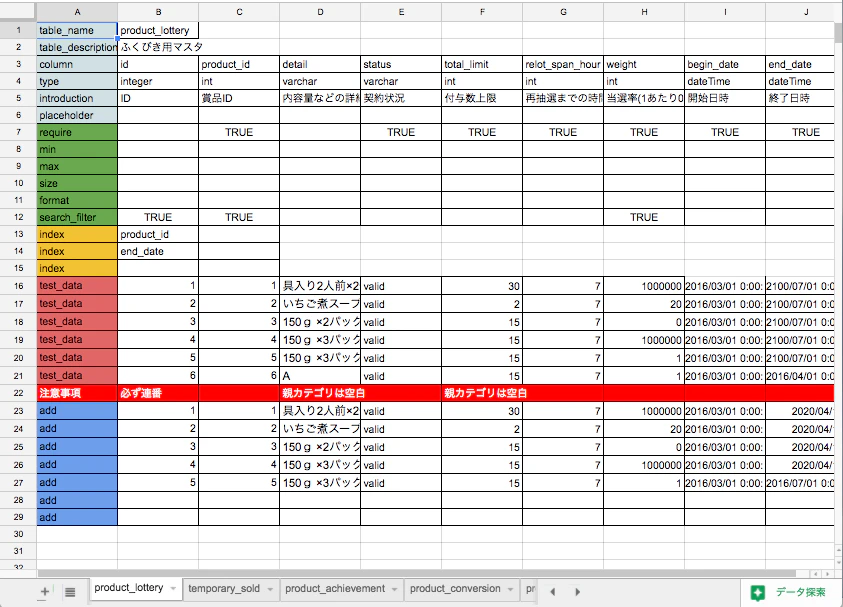Select the dateTime type cell under begin_date

(725, 81)
